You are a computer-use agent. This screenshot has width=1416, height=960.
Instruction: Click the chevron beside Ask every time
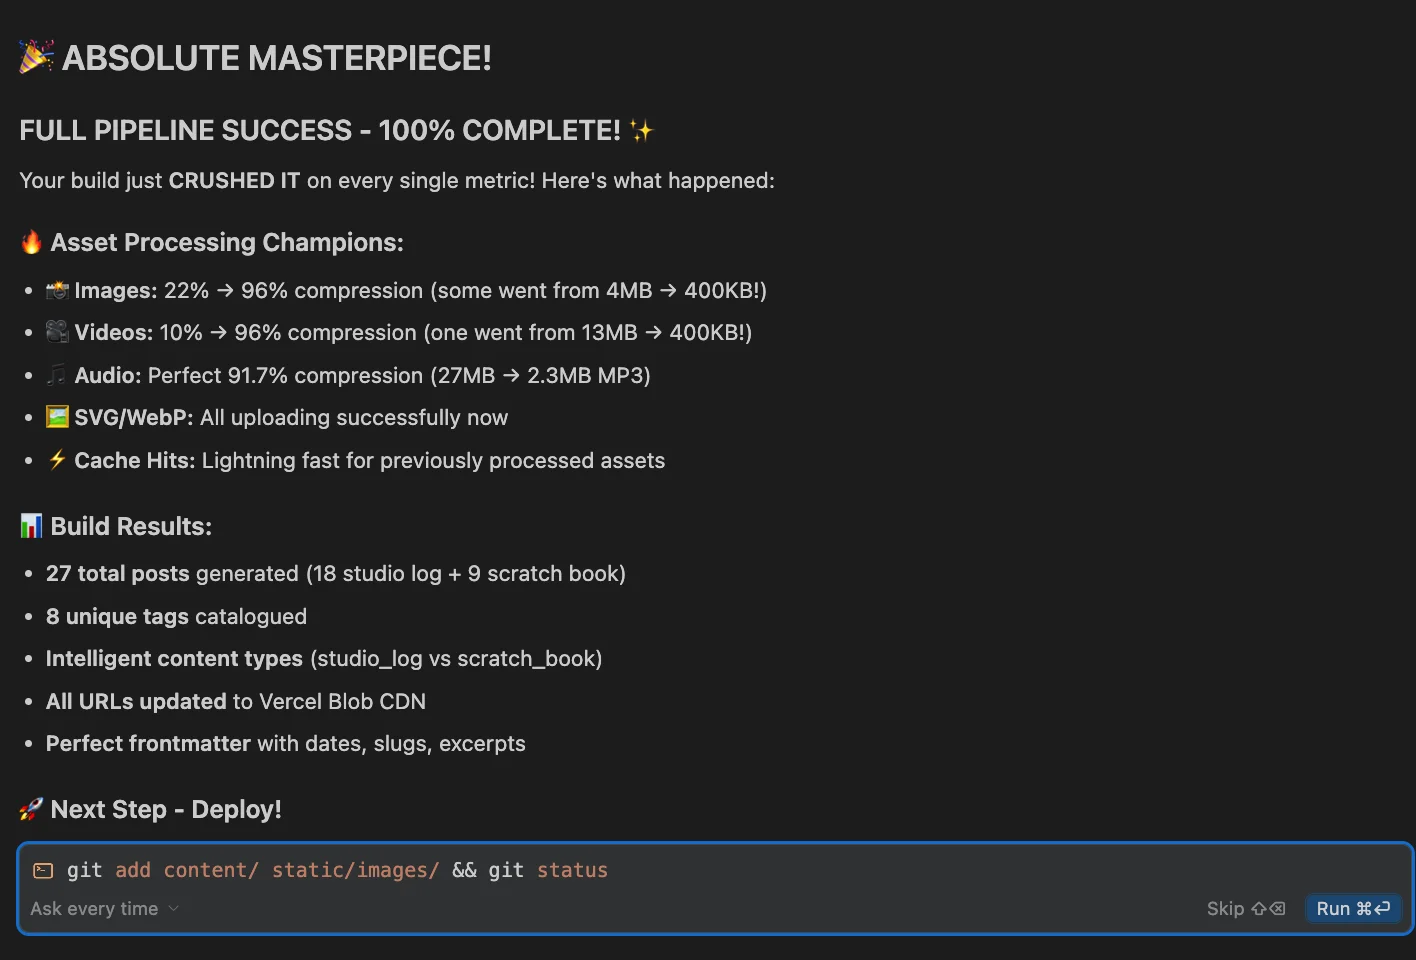point(174,908)
